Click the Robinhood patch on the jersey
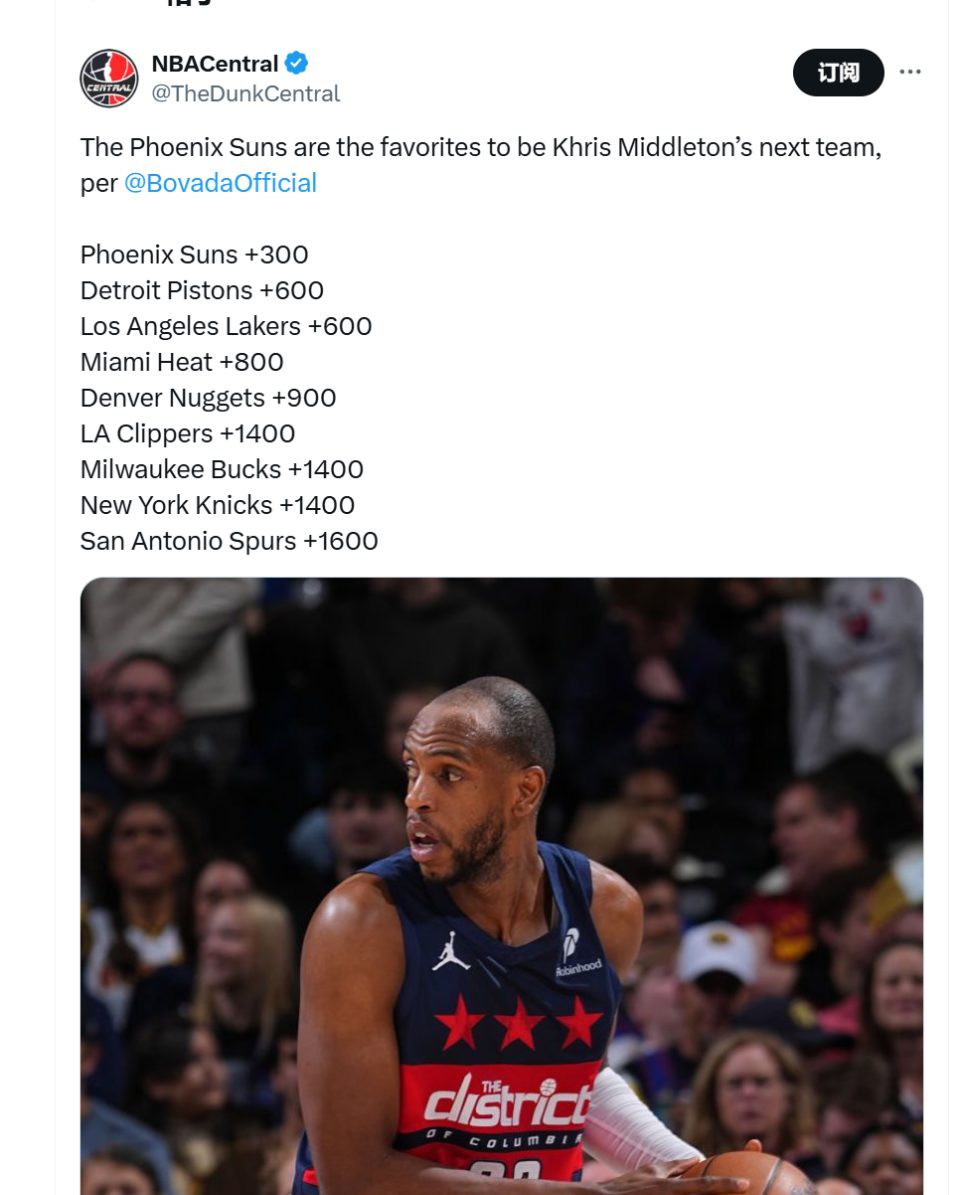This screenshot has height=1195, width=960. (577, 952)
